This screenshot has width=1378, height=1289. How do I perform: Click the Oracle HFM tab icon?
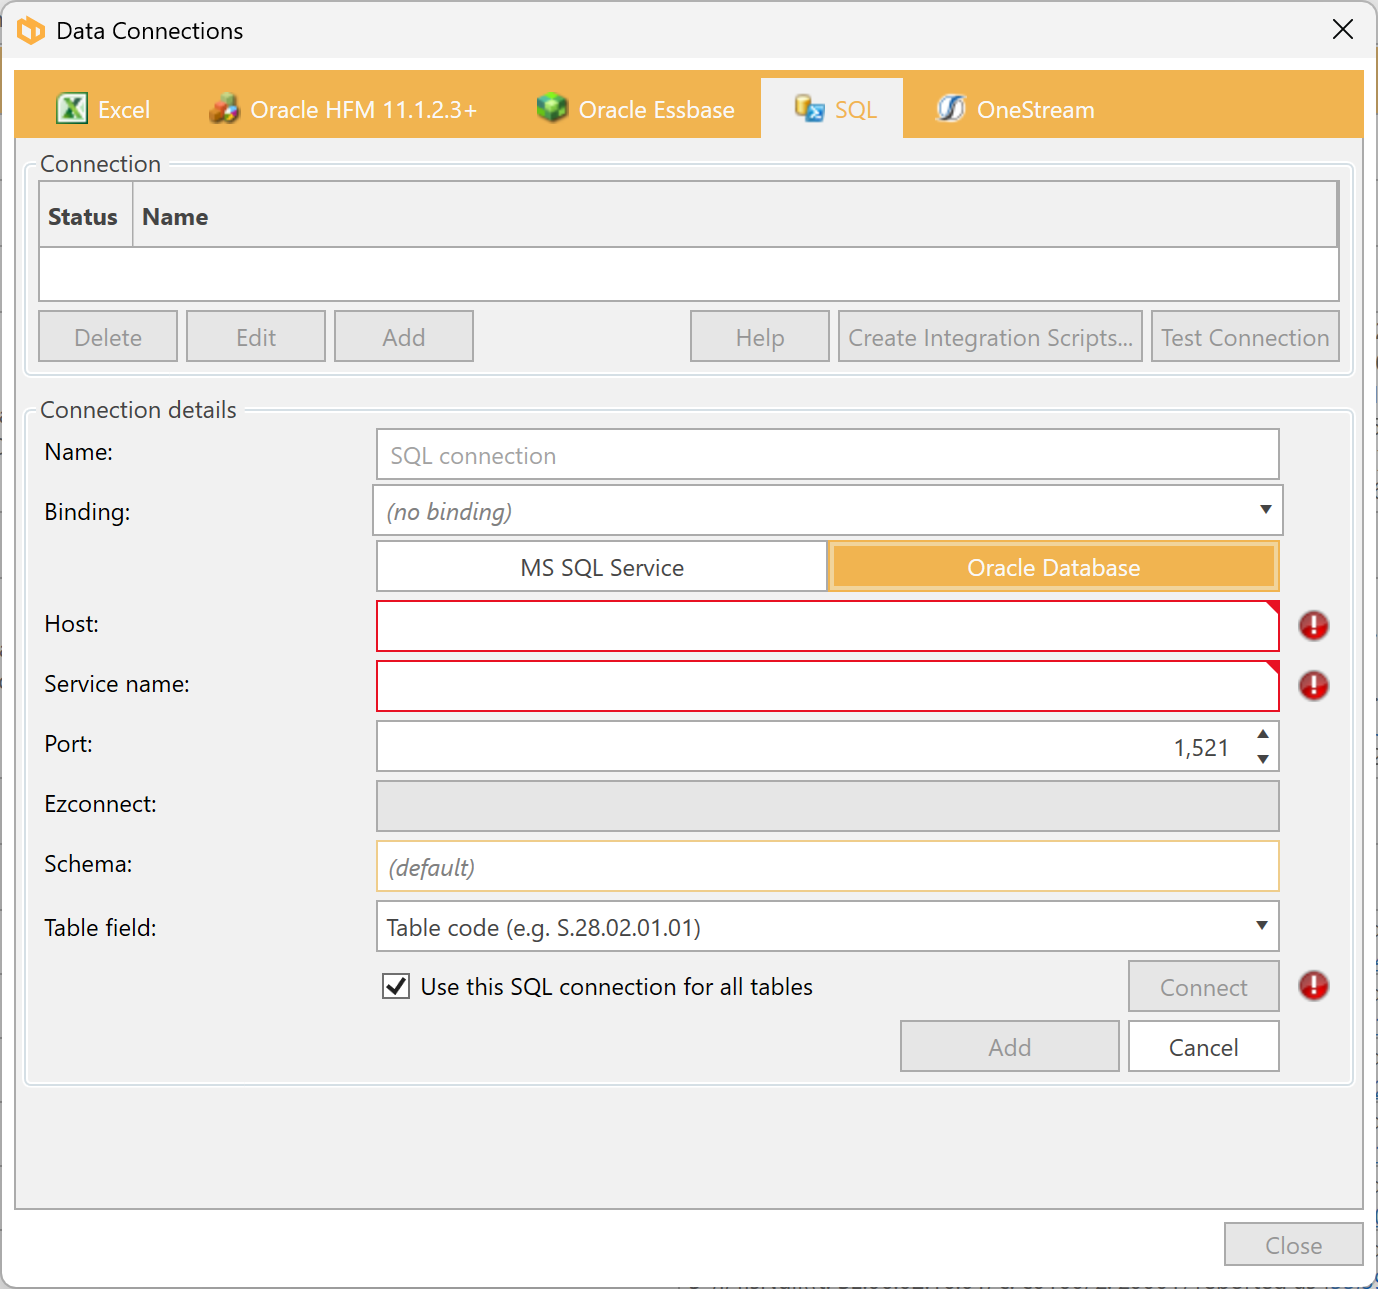pos(225,108)
